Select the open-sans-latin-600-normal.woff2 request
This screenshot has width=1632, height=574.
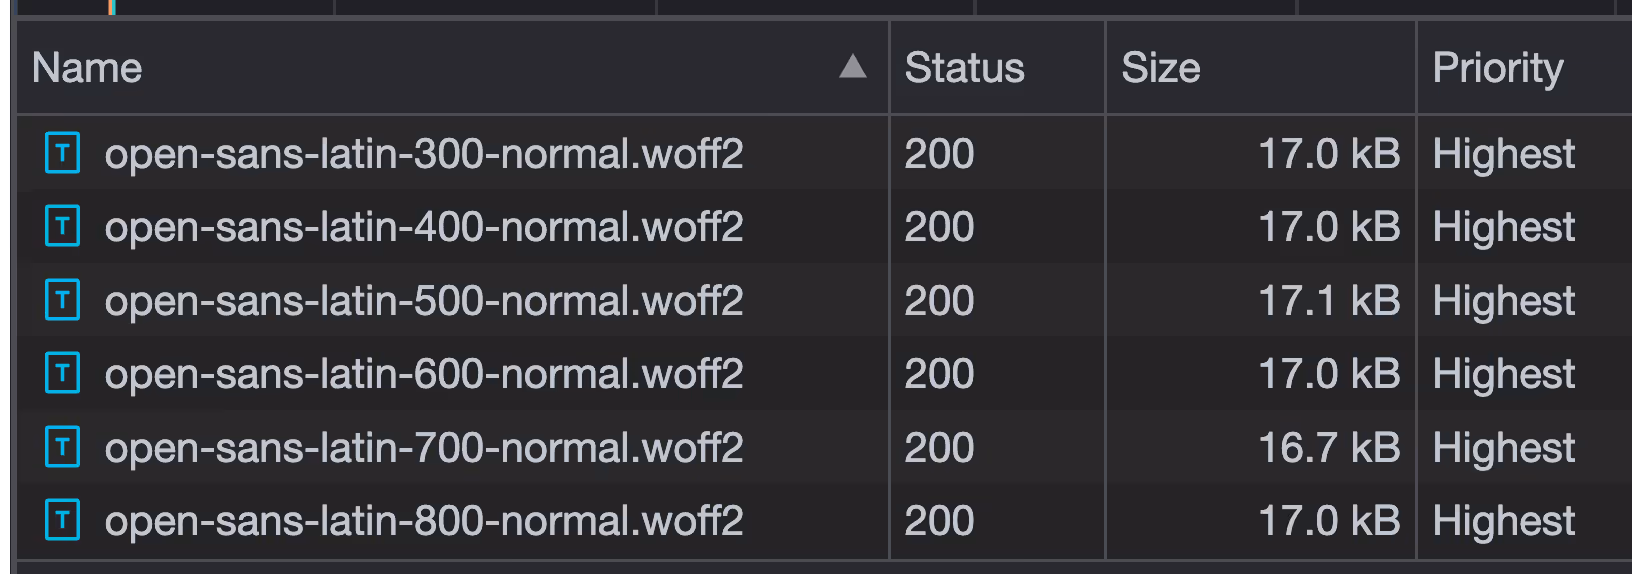point(424,374)
